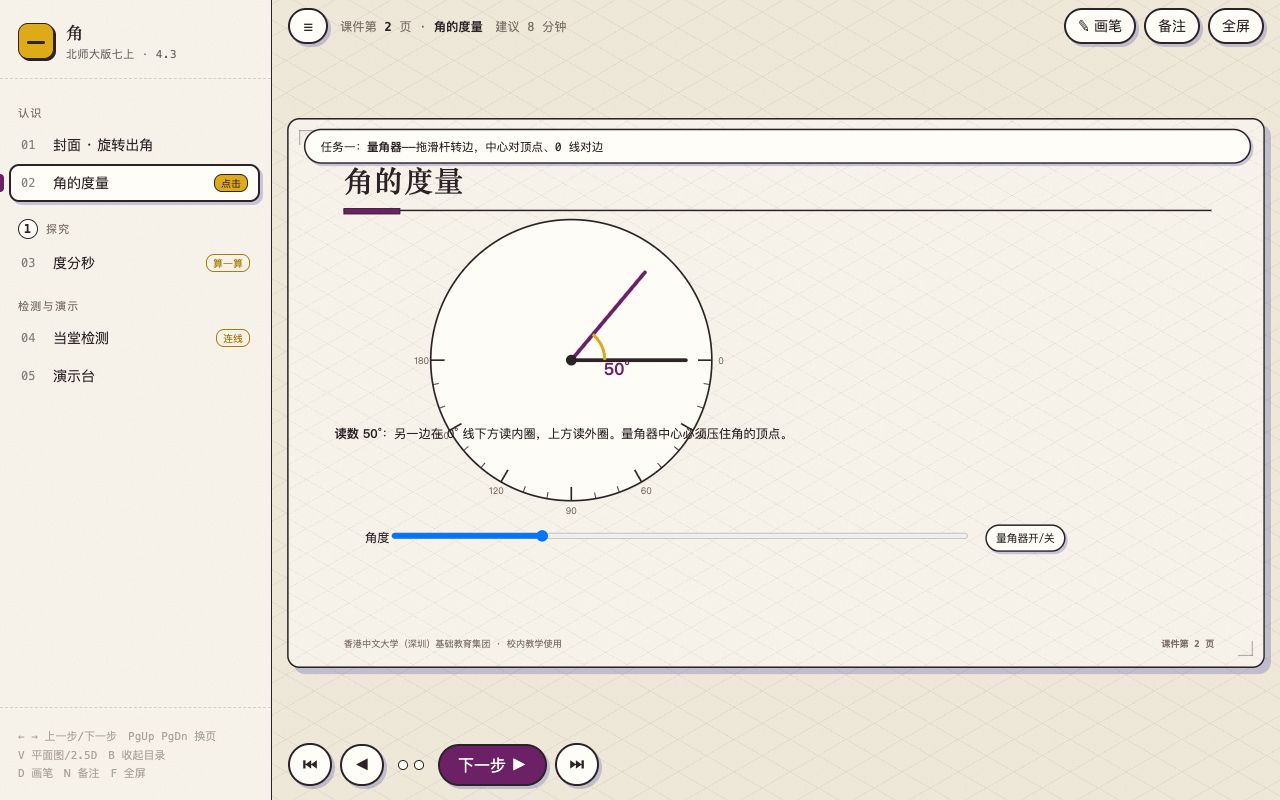The height and width of the screenshot is (800, 1280).
Task: Click the 任务一 量角器 task banner
Action: coord(777,146)
